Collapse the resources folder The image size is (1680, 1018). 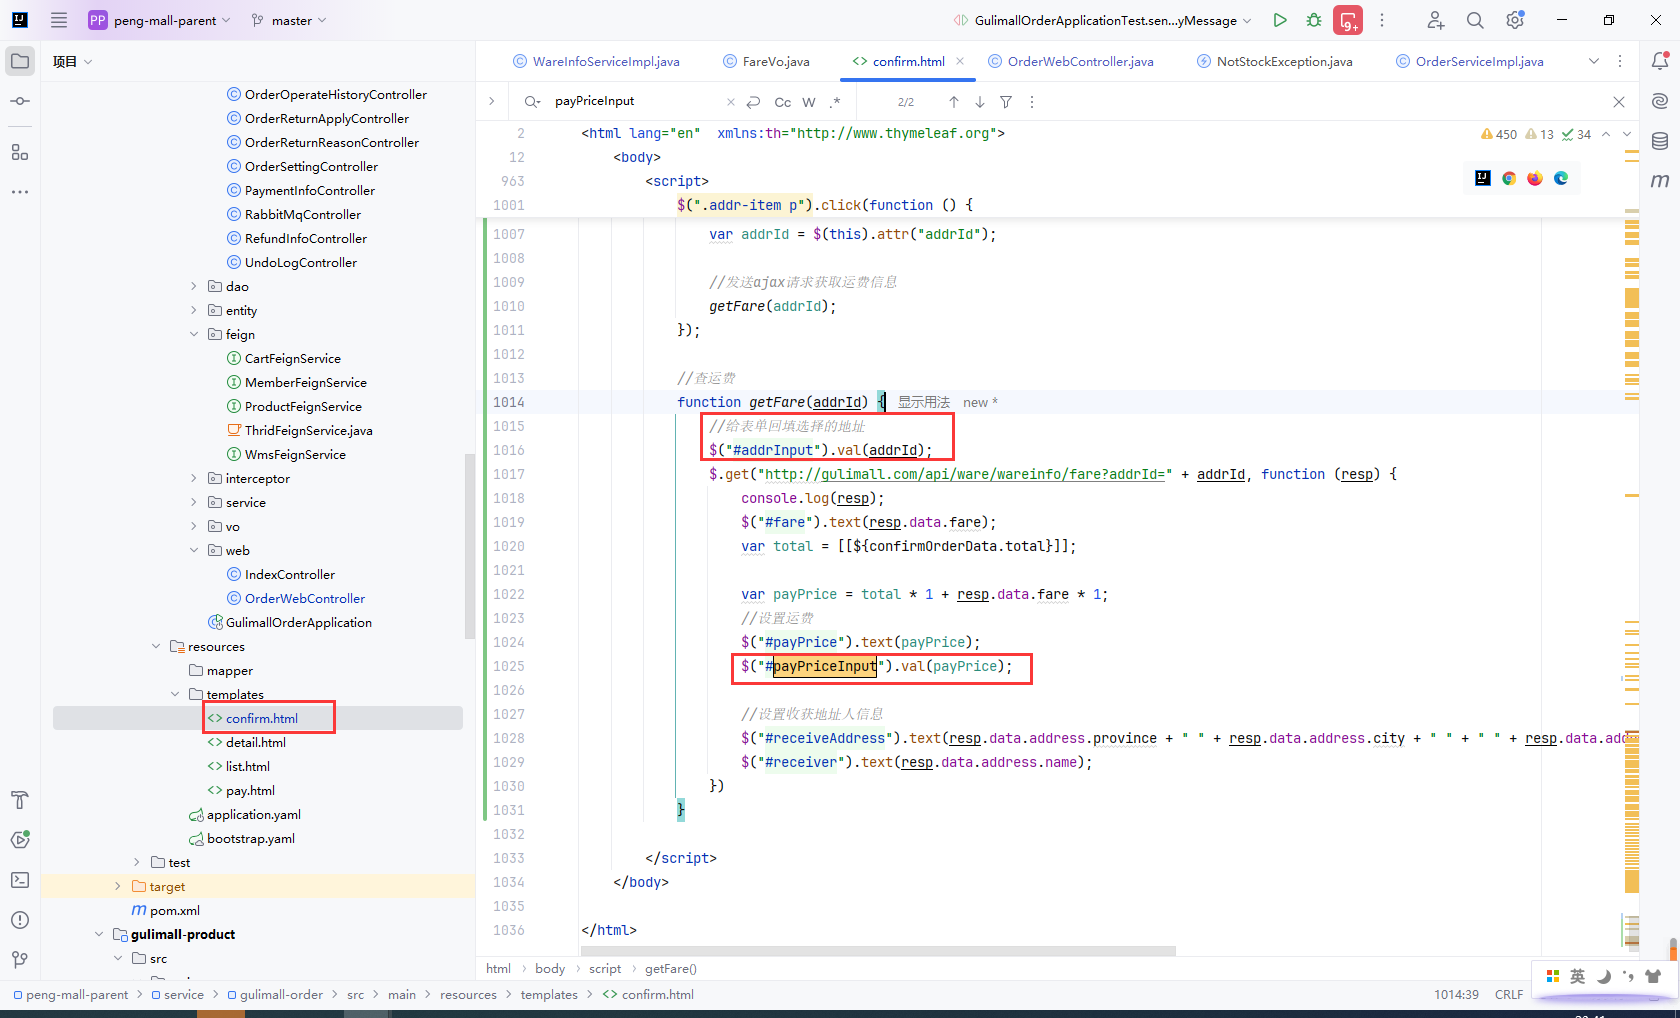pos(156,646)
